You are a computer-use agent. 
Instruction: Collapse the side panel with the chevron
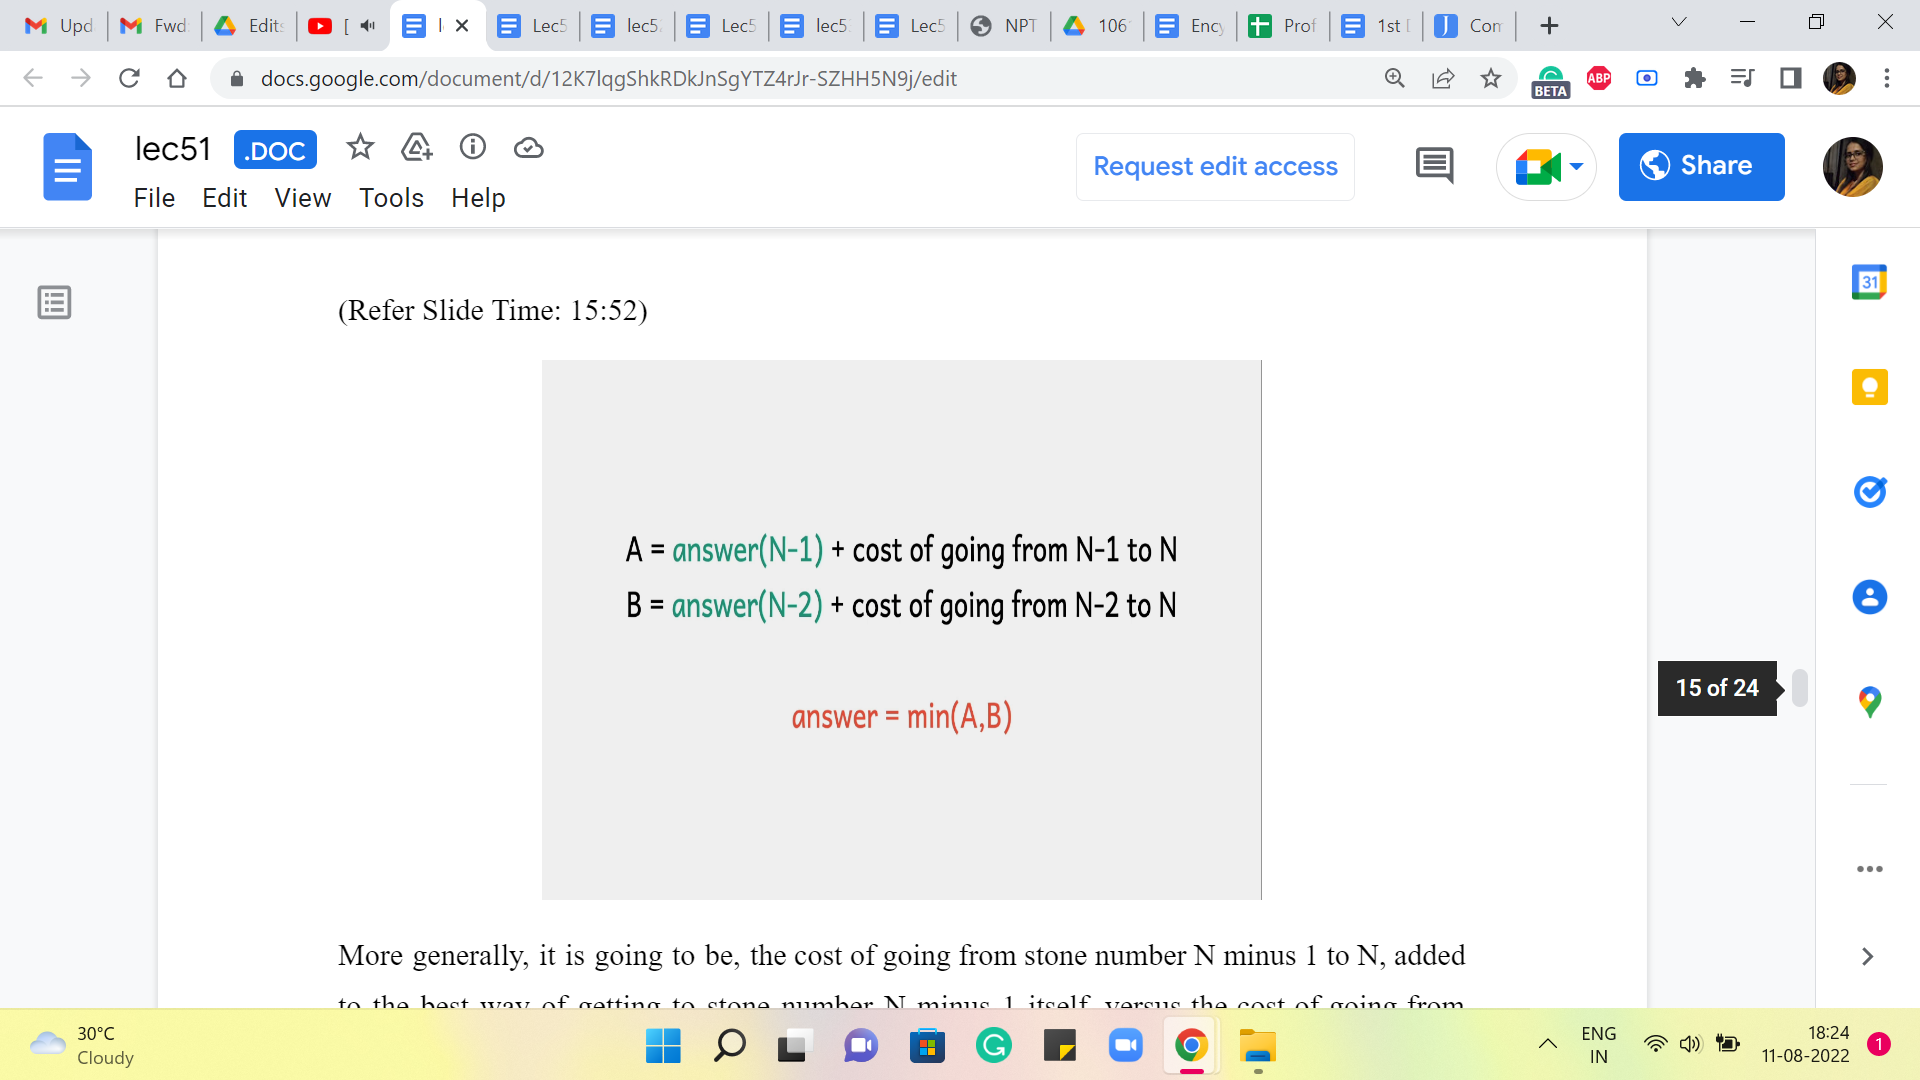[x=1867, y=956]
